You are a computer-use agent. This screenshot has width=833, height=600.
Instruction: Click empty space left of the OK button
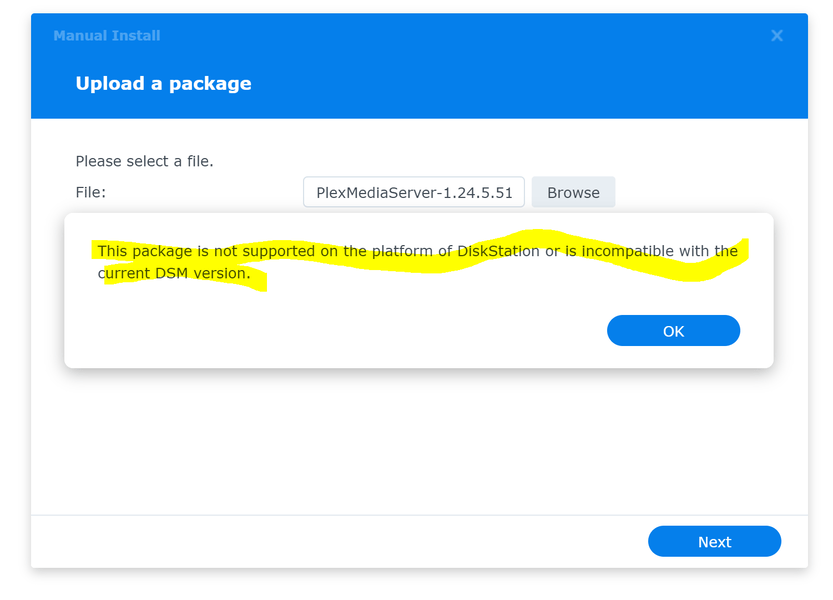(350, 330)
